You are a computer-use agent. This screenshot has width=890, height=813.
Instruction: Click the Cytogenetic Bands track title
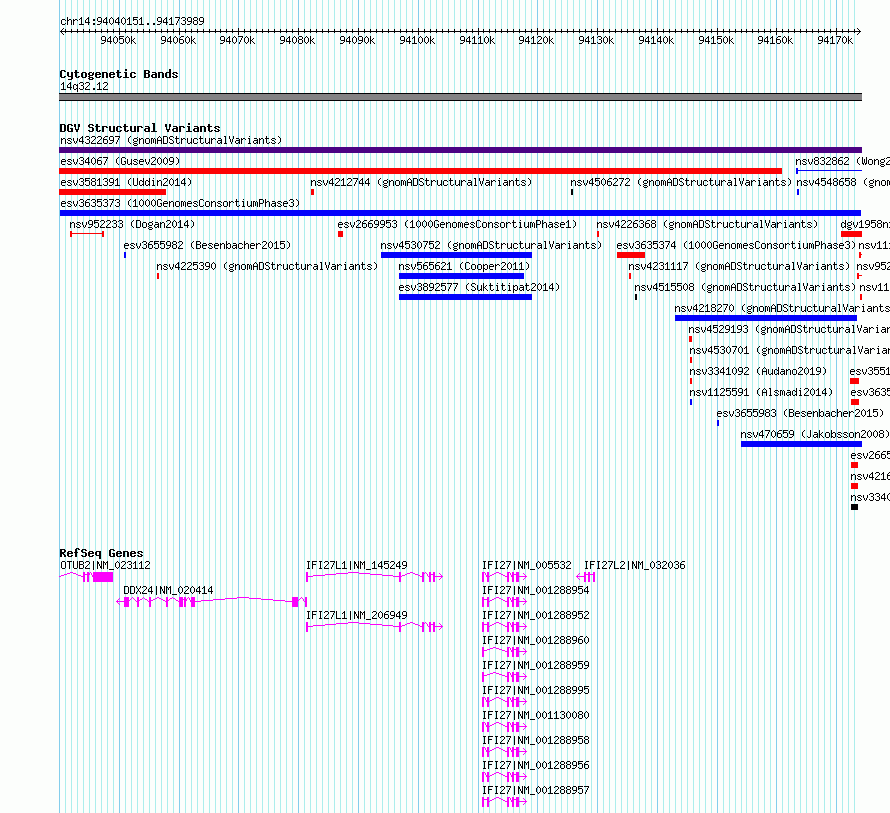(119, 74)
